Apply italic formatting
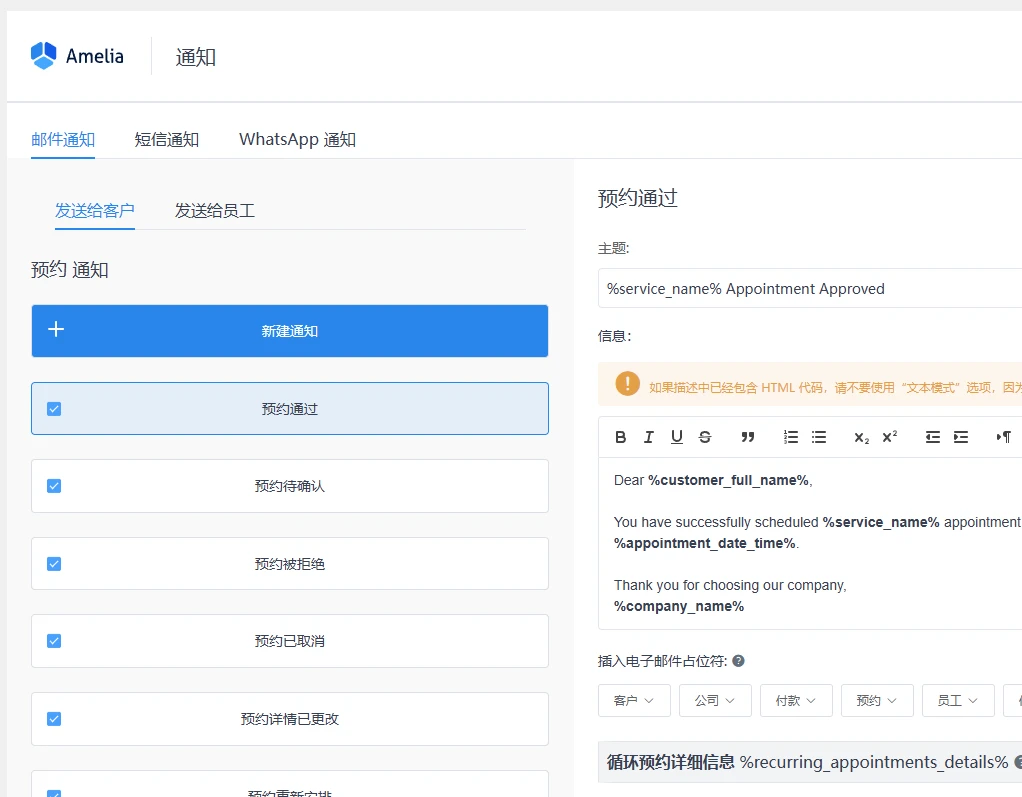1022x797 pixels. [x=648, y=437]
